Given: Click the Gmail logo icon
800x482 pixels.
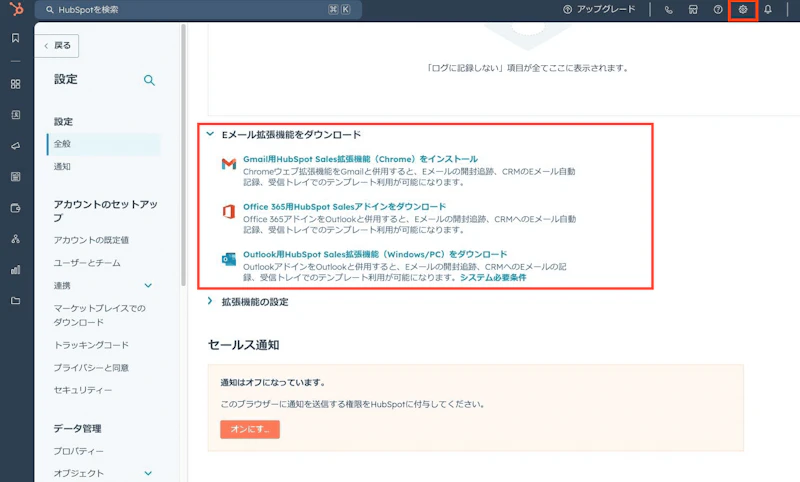Looking at the screenshot, I should coord(229,164).
